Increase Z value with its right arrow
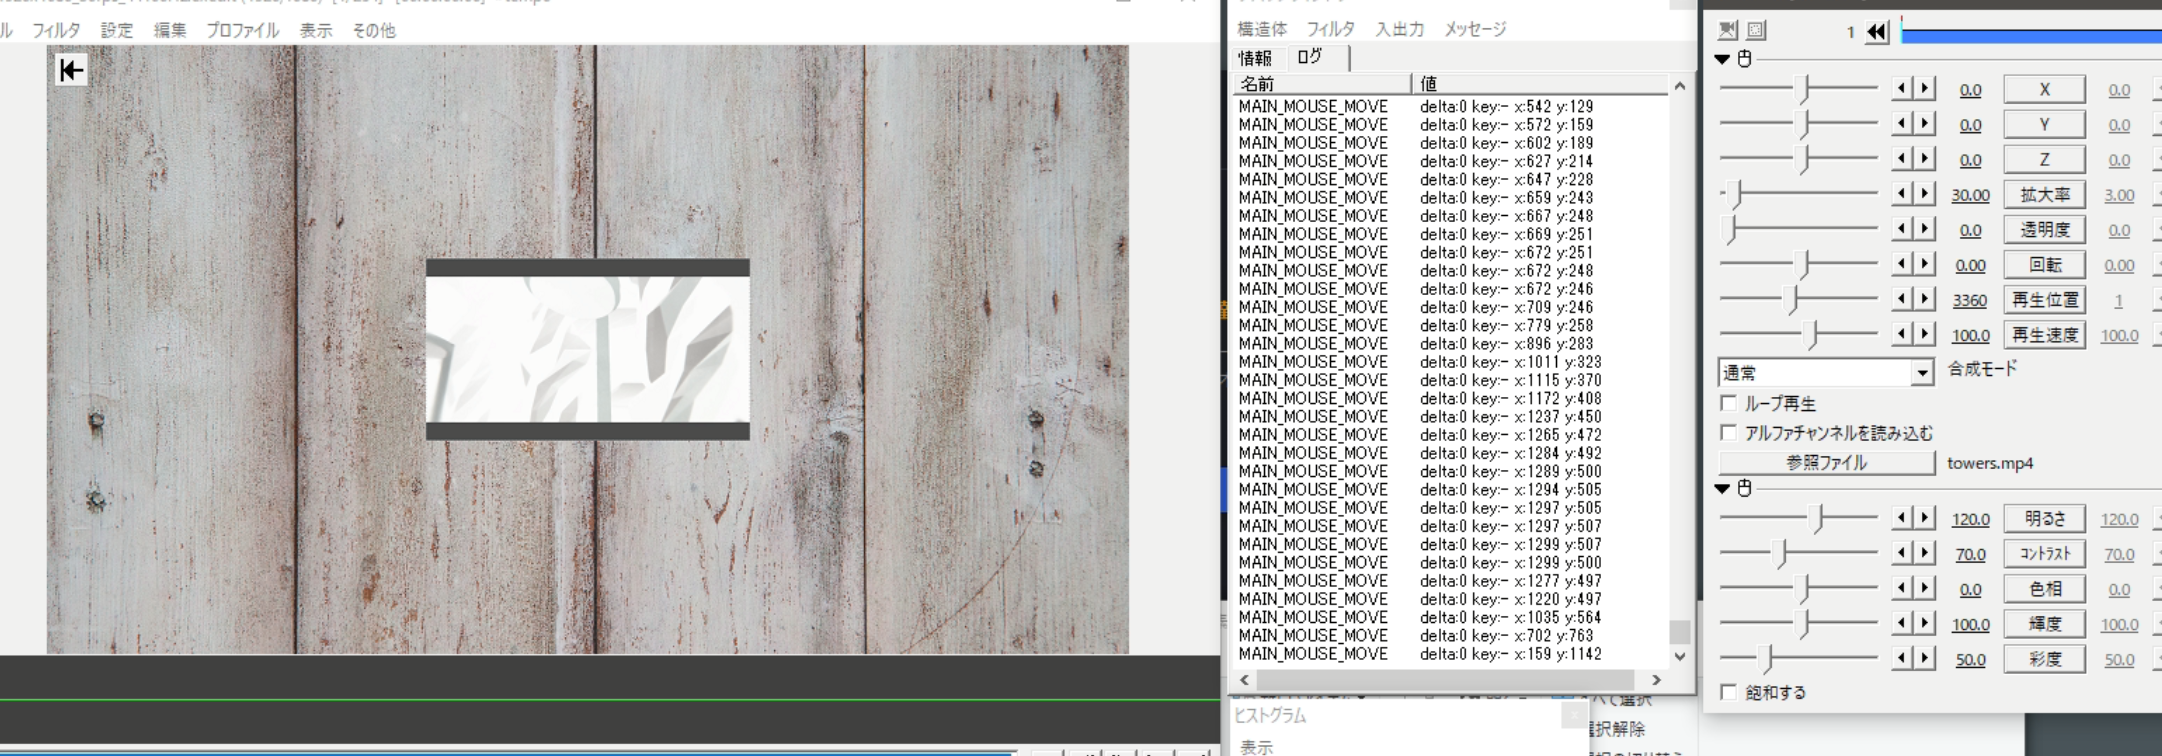 tap(1924, 159)
